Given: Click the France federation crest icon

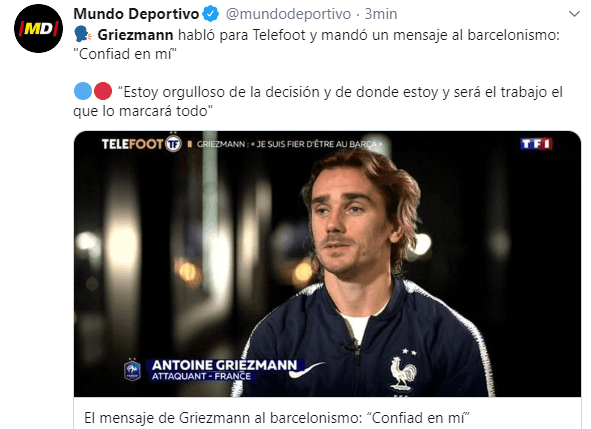Looking at the screenshot, I should [x=132, y=370].
